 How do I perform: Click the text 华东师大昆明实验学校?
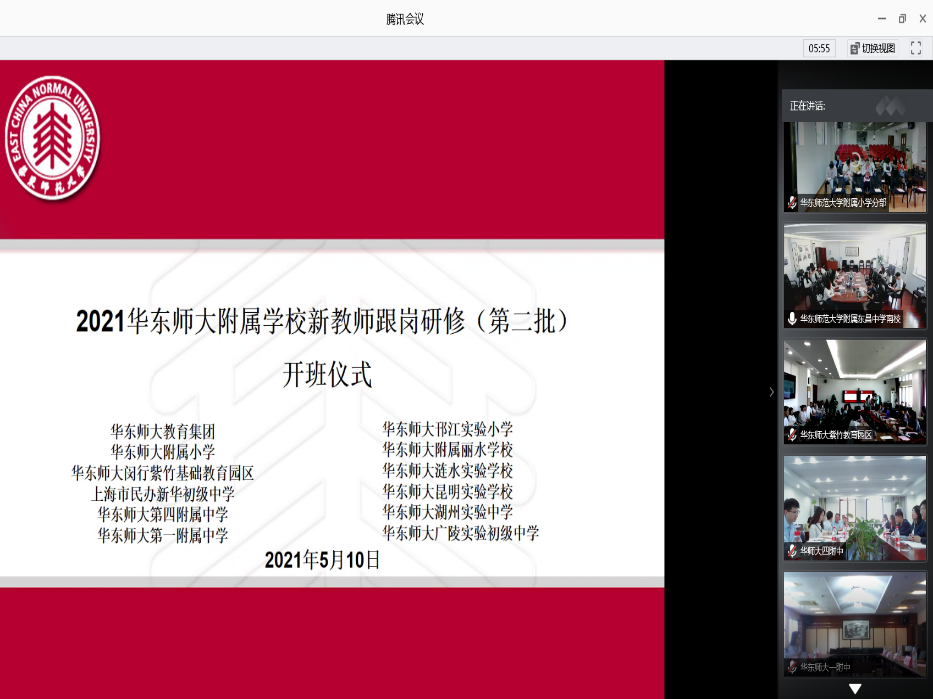click(x=447, y=491)
